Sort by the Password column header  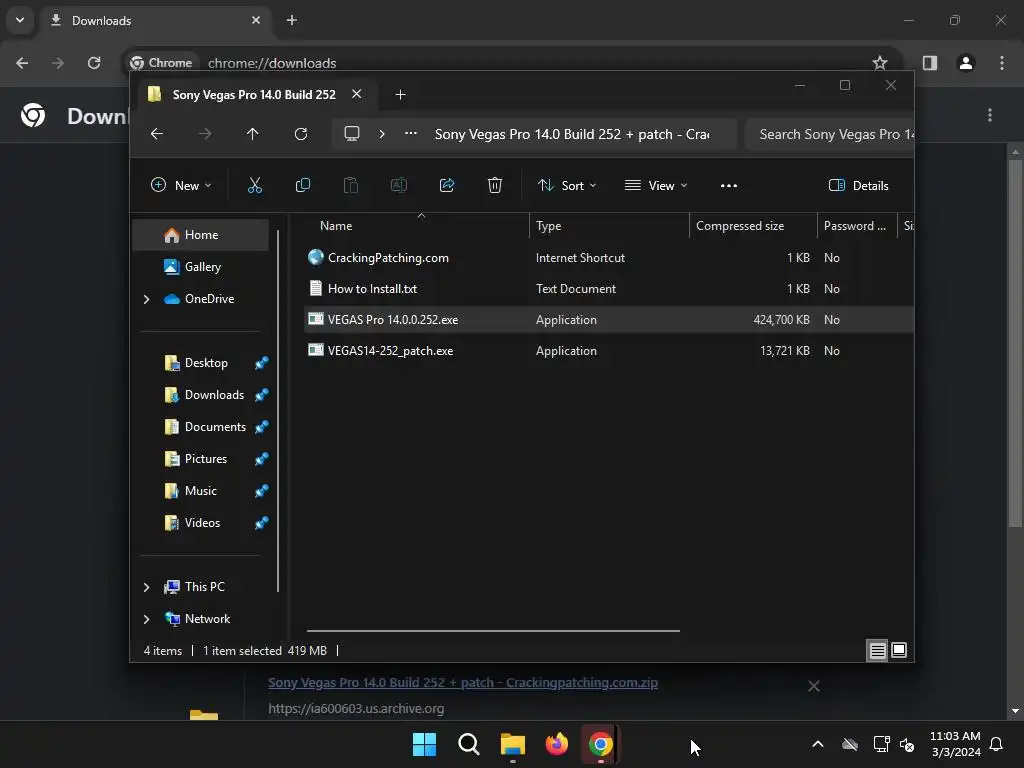pyautogui.click(x=857, y=226)
